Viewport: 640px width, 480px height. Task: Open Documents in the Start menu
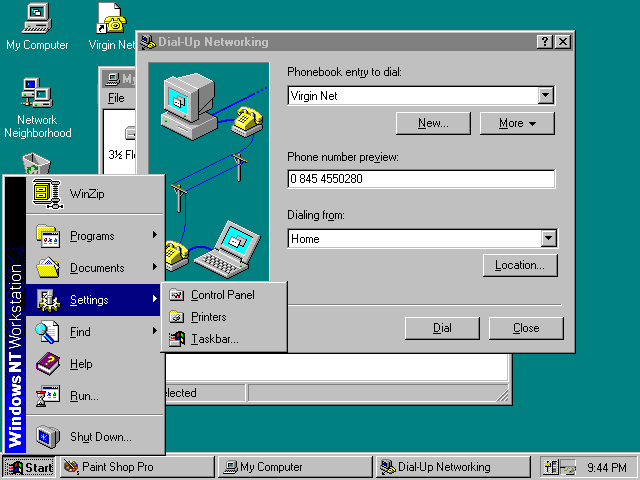[x=94, y=268]
